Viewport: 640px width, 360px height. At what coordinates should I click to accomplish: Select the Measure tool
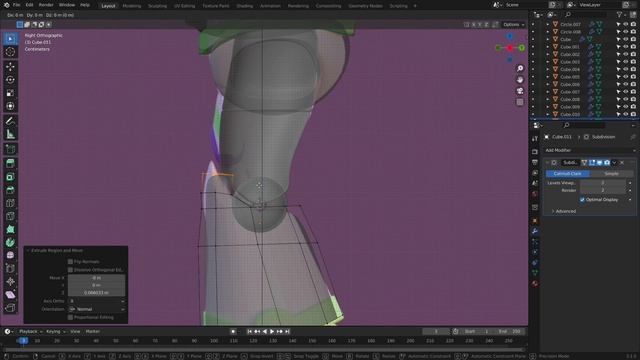[10, 134]
